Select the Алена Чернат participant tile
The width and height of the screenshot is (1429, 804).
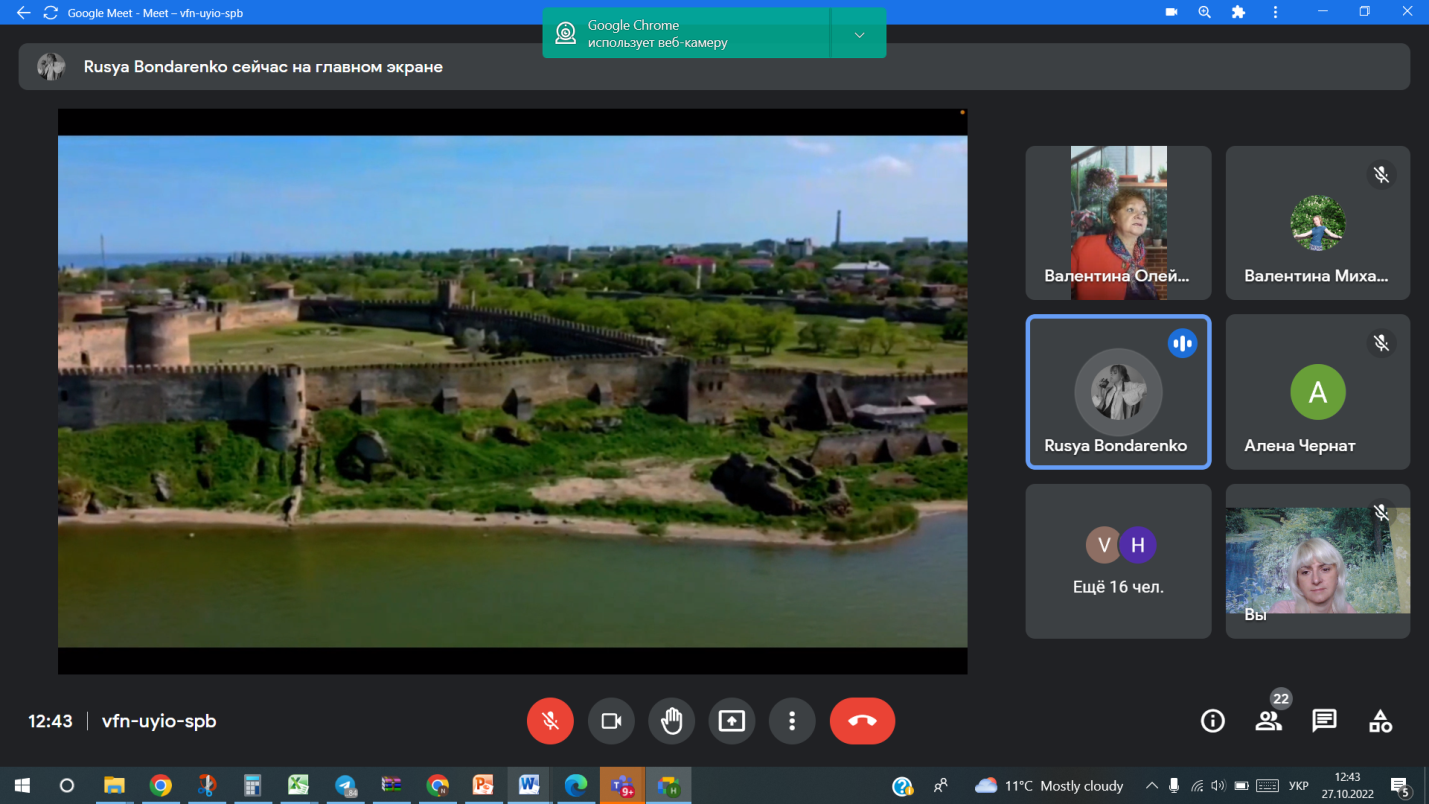pyautogui.click(x=1317, y=392)
